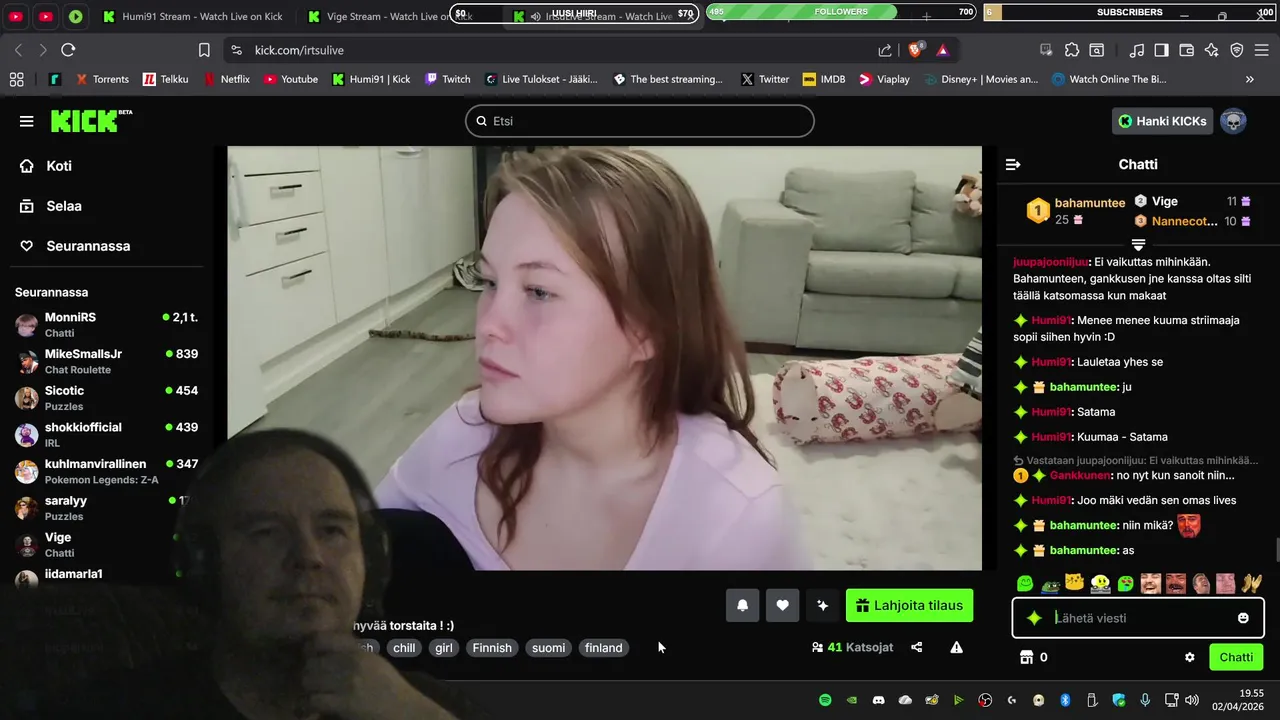Select the girl tag
This screenshot has width=1280, height=720.
(x=444, y=648)
